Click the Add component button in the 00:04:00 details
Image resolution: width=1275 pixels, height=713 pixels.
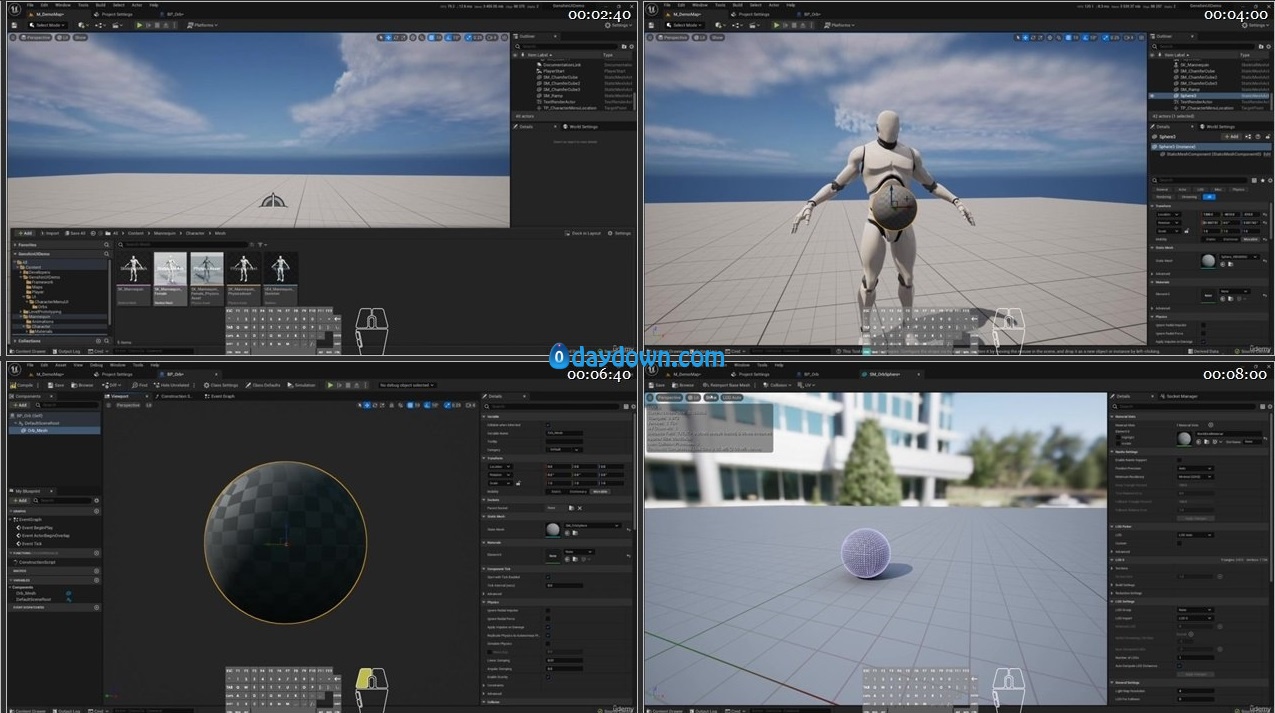[x=1232, y=136]
